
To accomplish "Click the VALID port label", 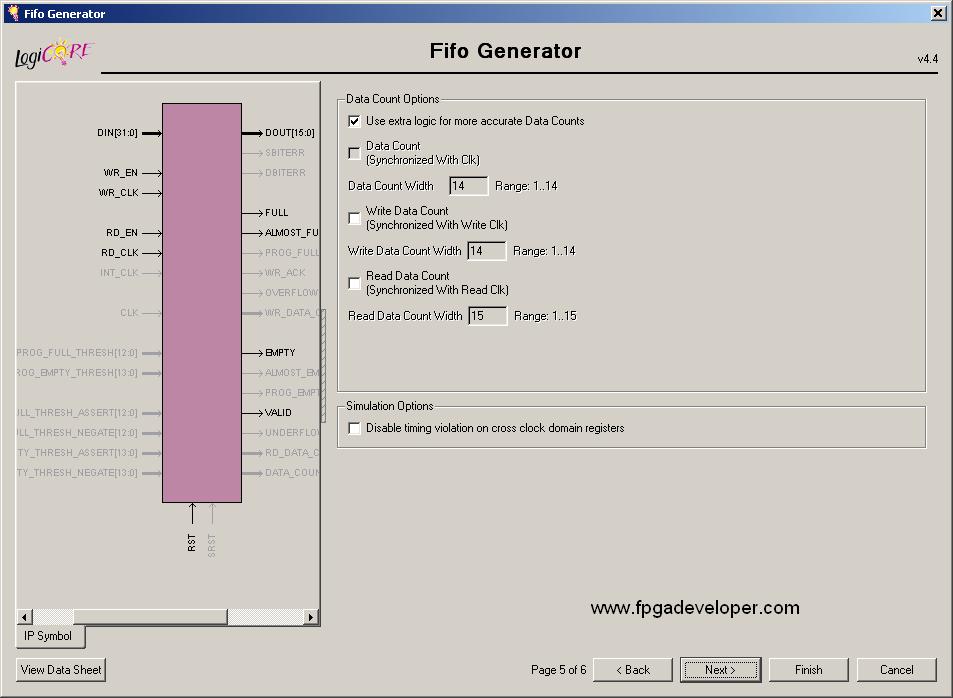I will point(278,413).
